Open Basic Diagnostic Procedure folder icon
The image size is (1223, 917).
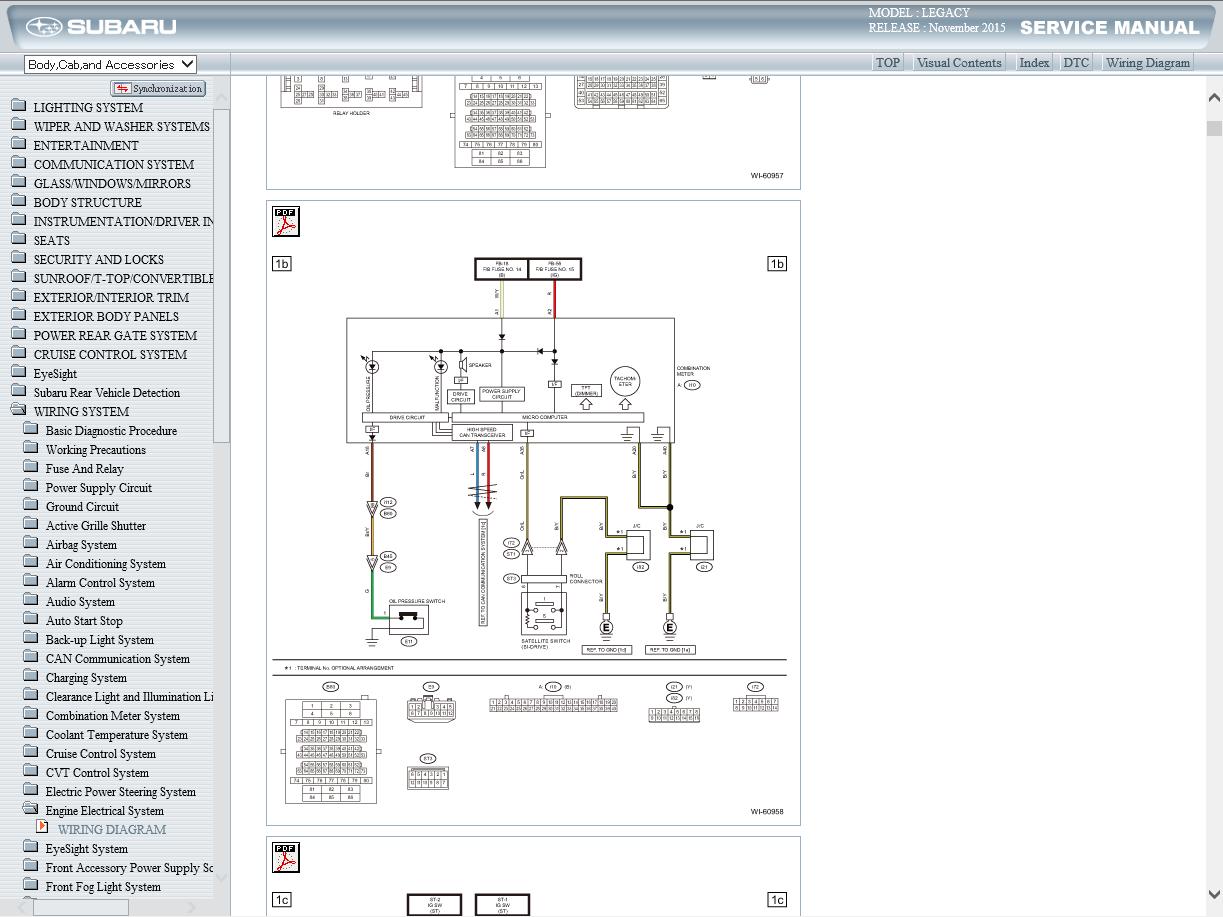pos(31,429)
